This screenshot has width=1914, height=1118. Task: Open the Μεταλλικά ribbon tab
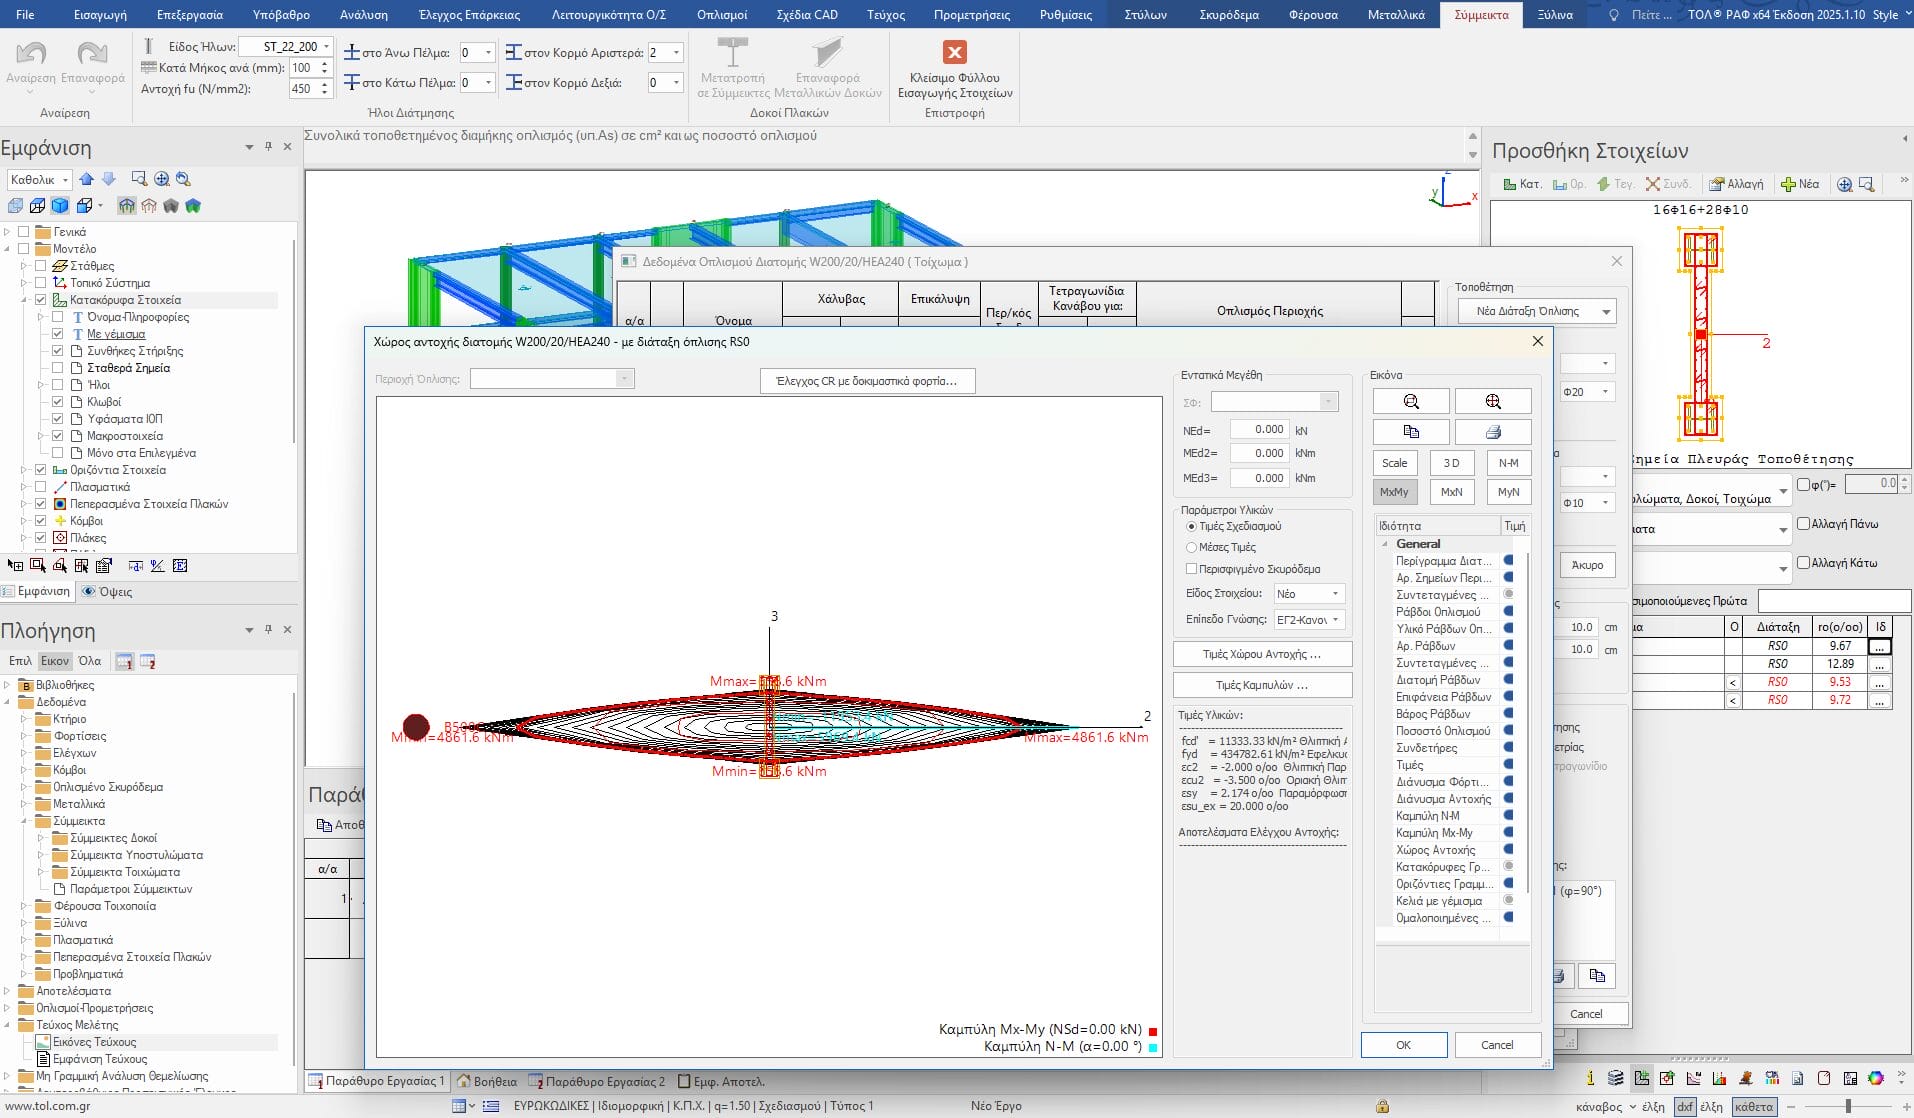[x=1395, y=15]
